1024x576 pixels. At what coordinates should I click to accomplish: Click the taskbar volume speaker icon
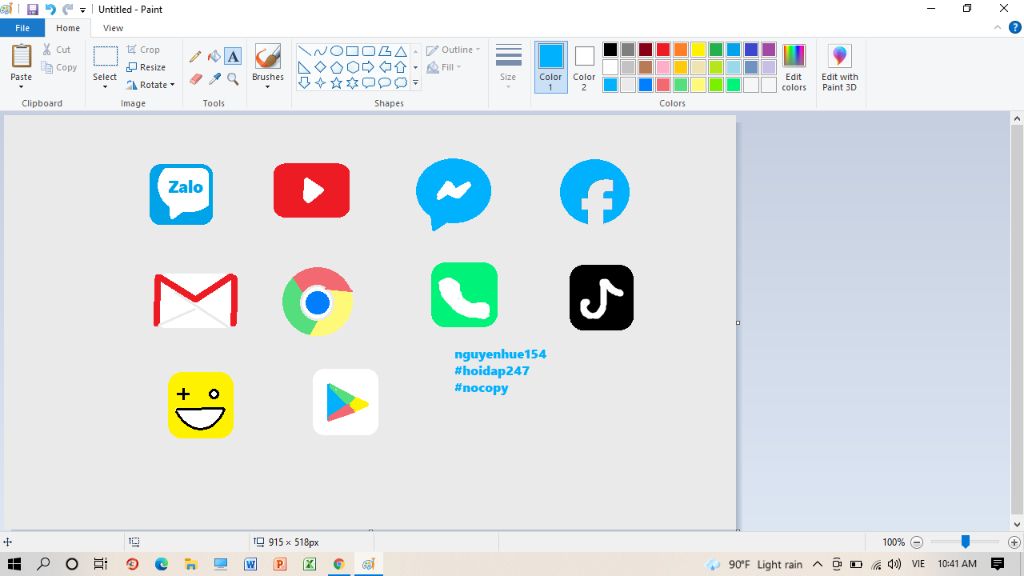(895, 564)
